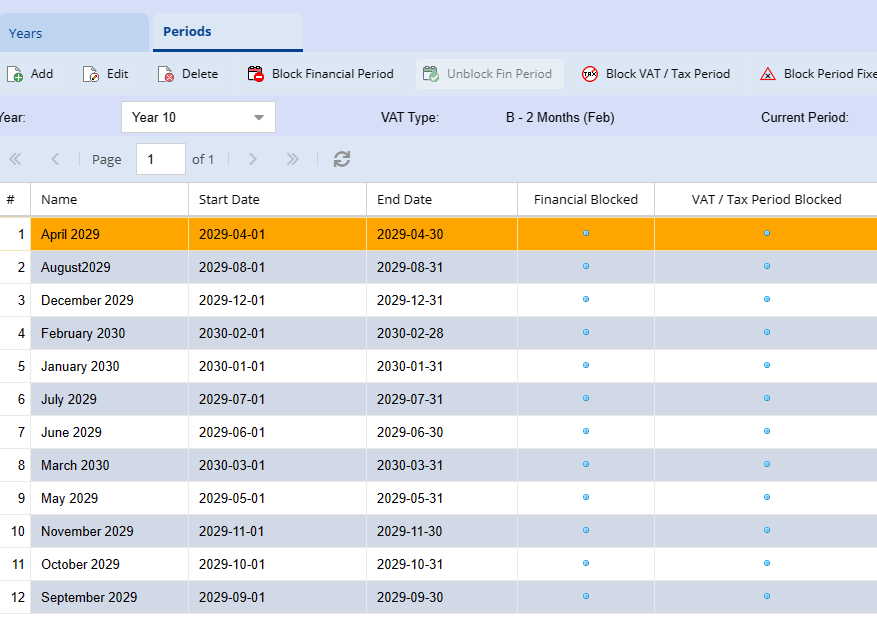Click the Block VAT / Tax Period icon
The width and height of the screenshot is (877, 625).
pyautogui.click(x=590, y=74)
